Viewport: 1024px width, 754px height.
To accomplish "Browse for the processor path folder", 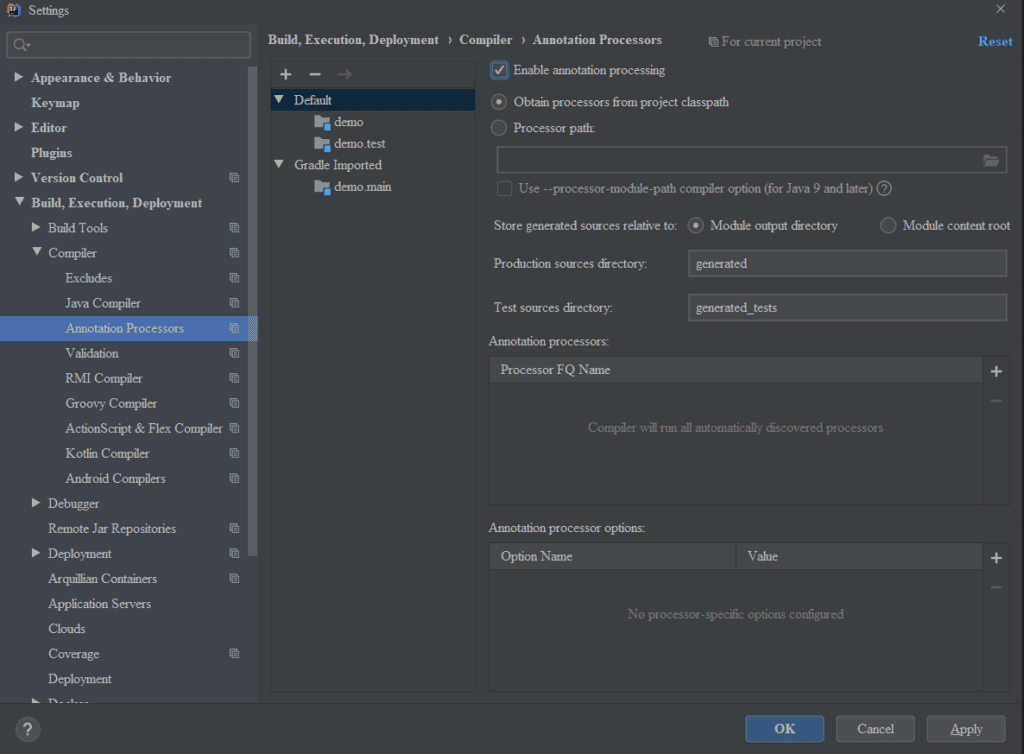I will (x=991, y=159).
